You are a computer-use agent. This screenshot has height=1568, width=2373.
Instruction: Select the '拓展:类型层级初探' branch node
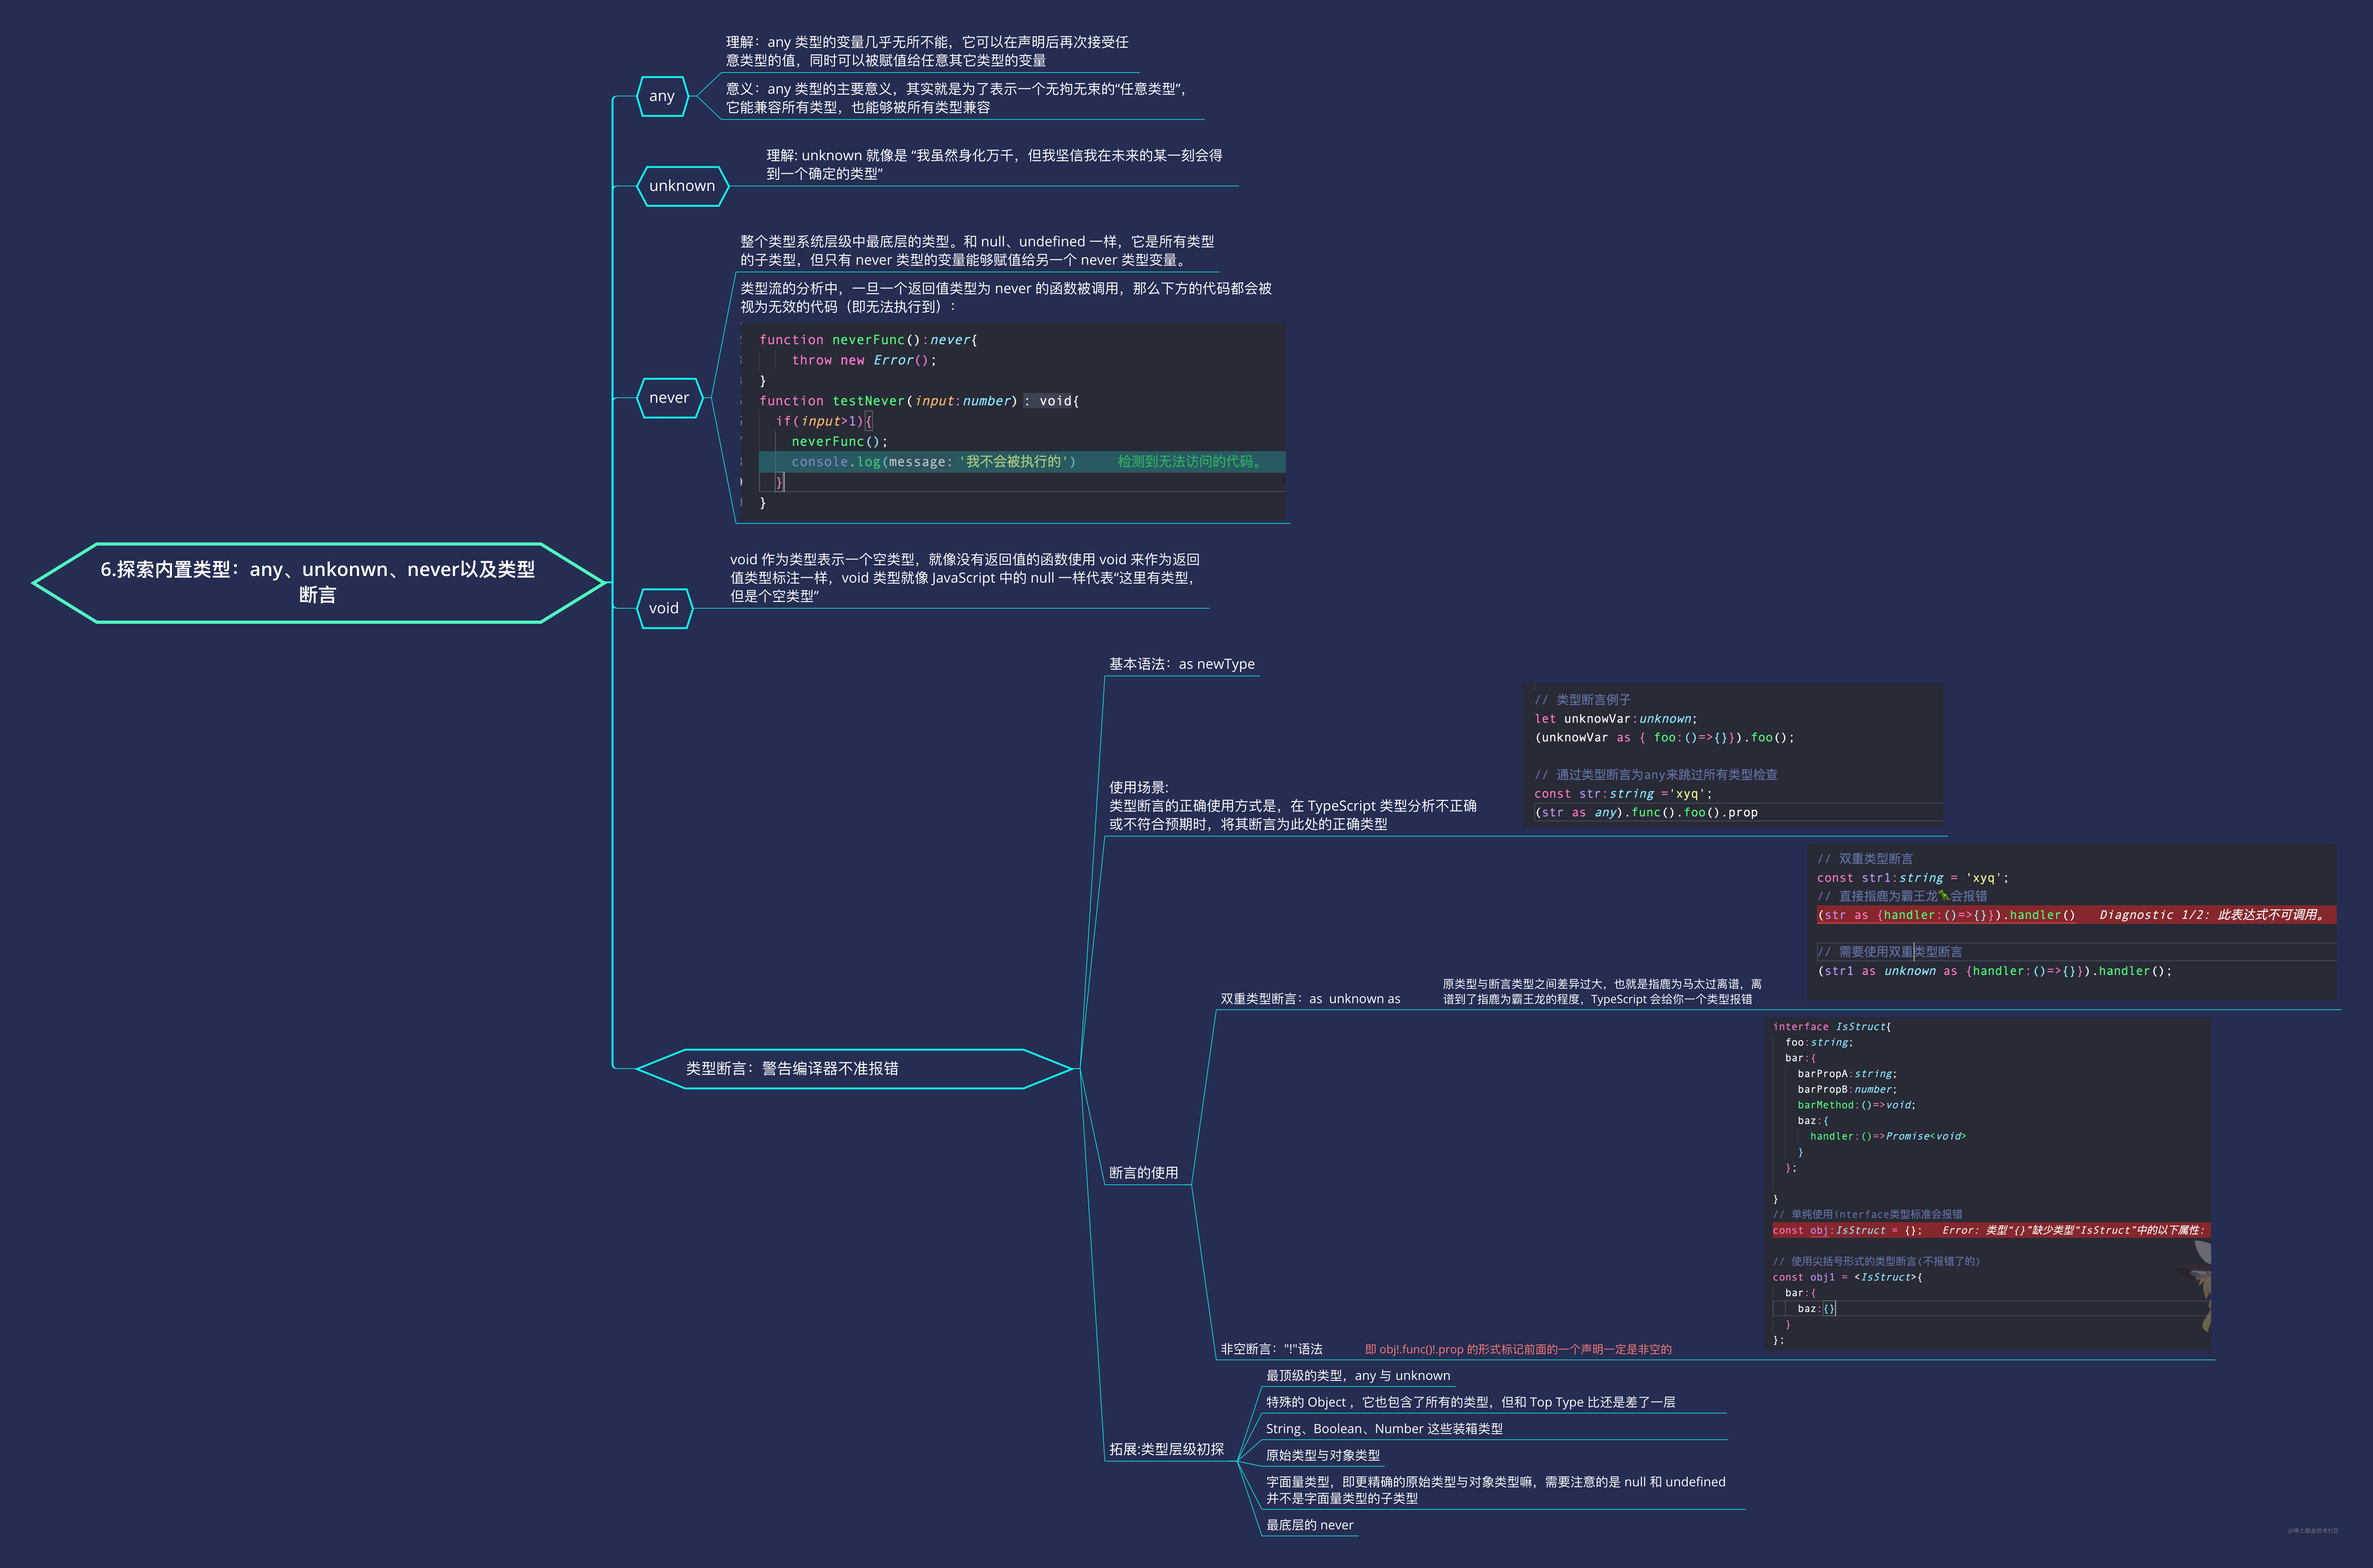click(1166, 1449)
